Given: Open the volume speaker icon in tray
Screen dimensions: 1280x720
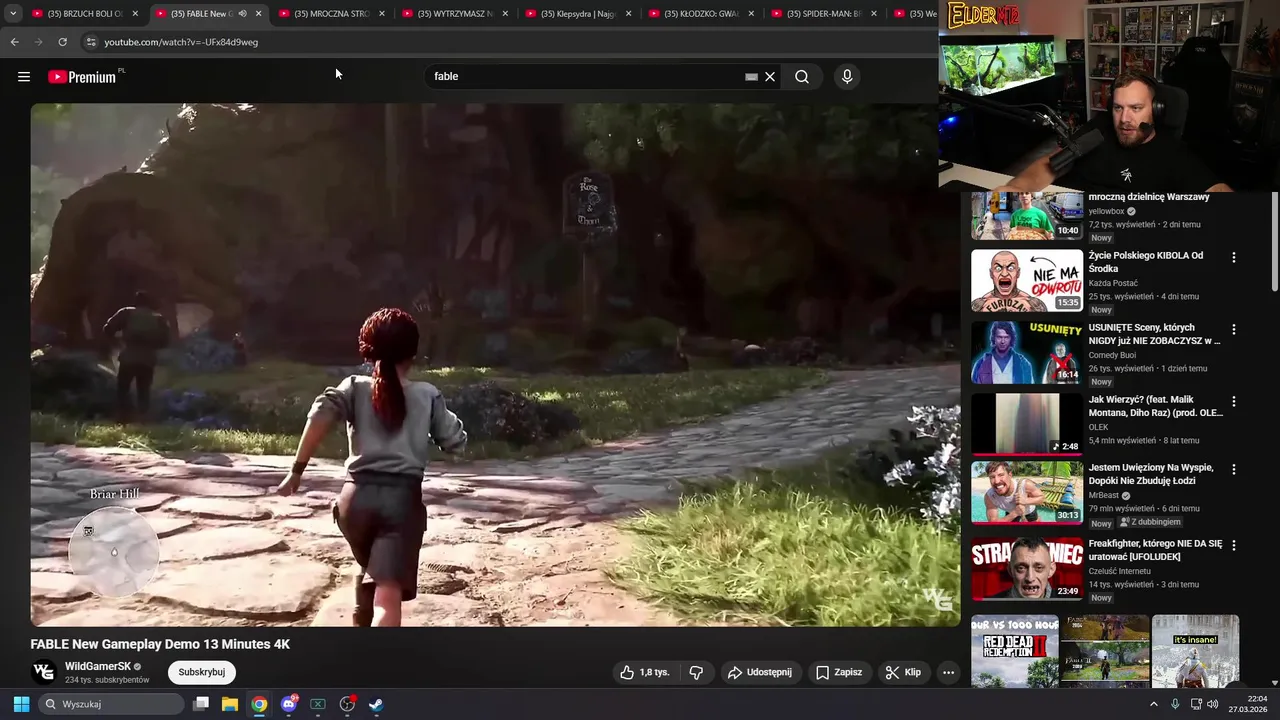Looking at the screenshot, I should tap(1212, 704).
